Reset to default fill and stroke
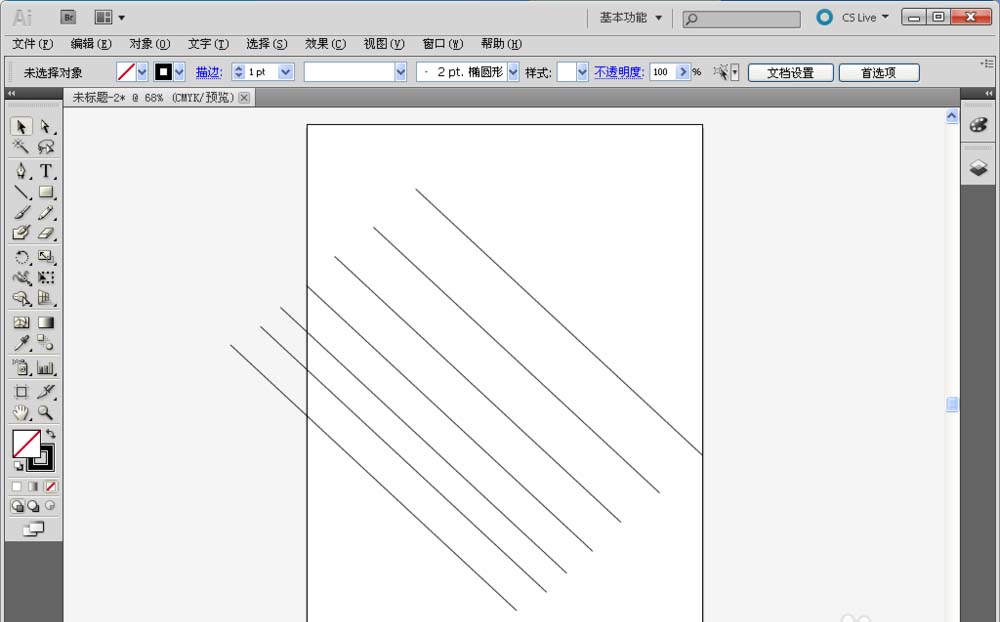This screenshot has width=1000, height=622. pos(18,466)
